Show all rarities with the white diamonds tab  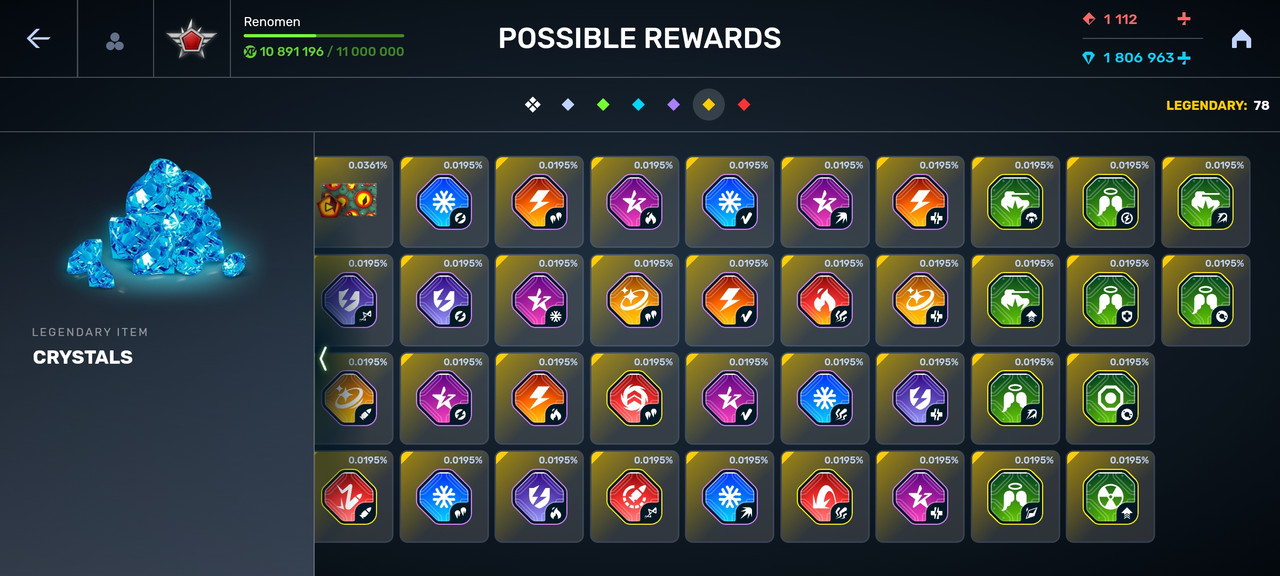pyautogui.click(x=533, y=104)
